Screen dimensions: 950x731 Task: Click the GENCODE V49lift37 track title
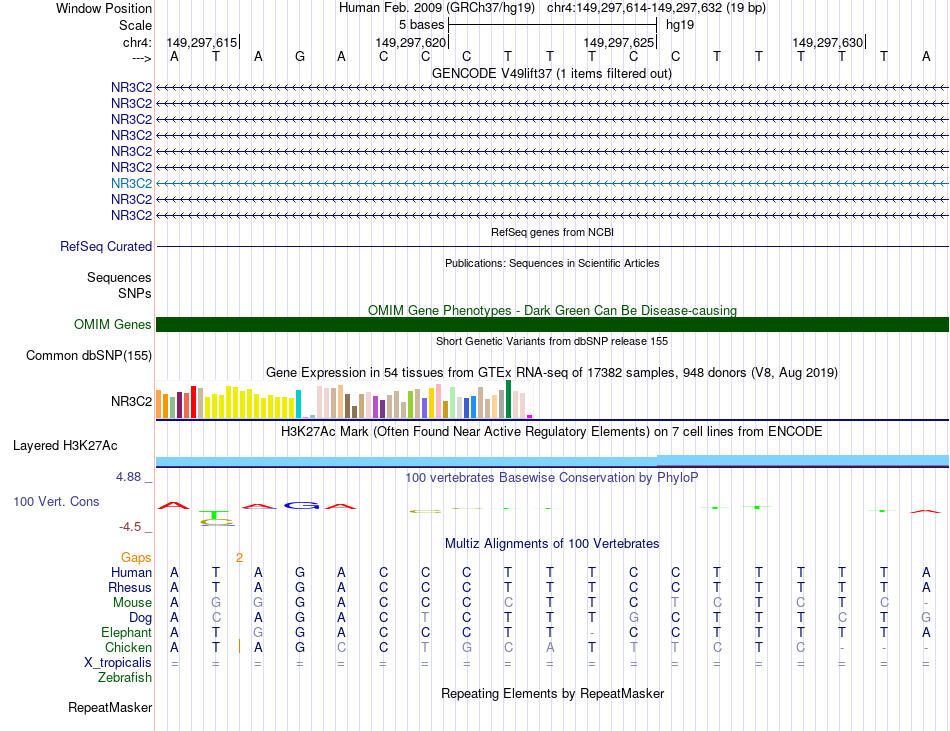(x=551, y=73)
